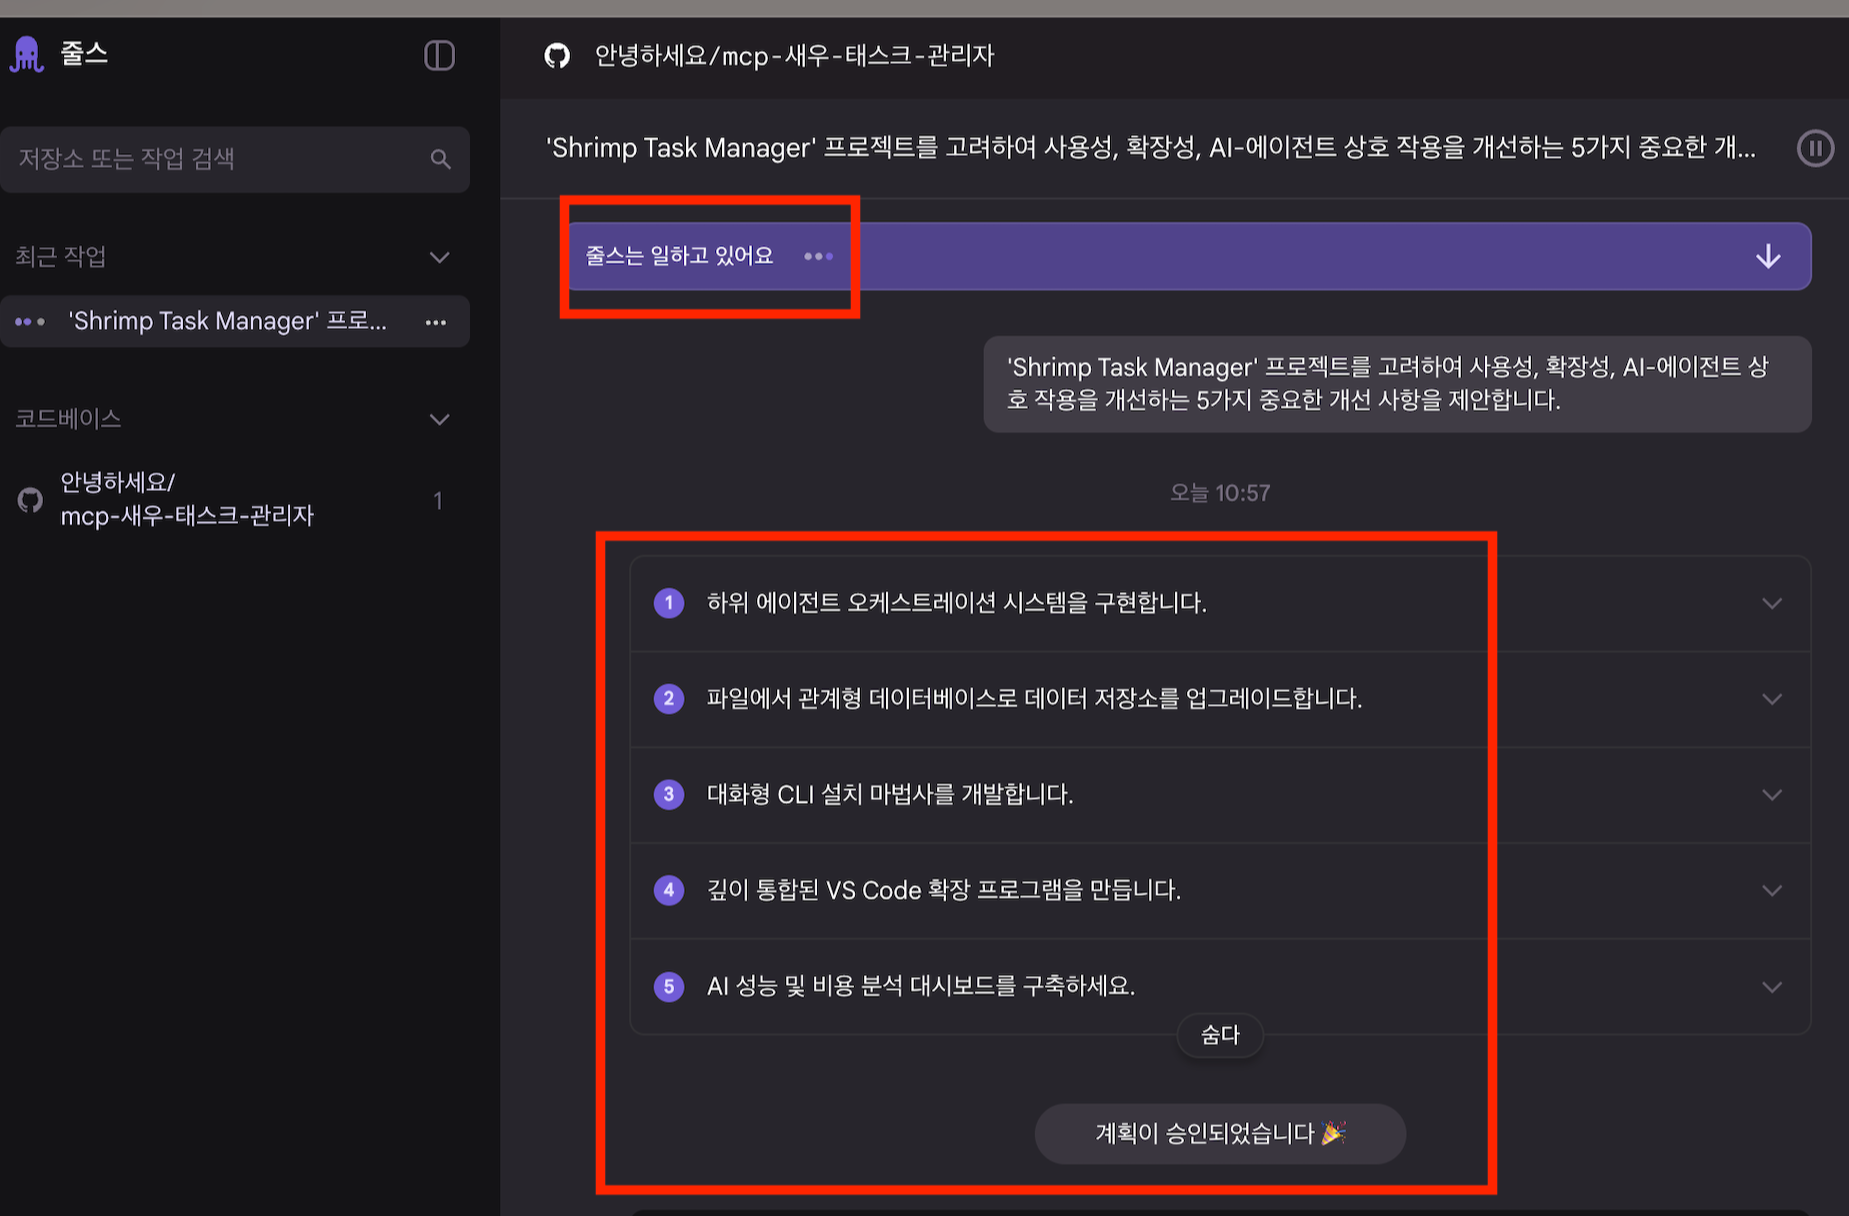
Task: Click the 코드베이스 section label
Action: (x=68, y=419)
